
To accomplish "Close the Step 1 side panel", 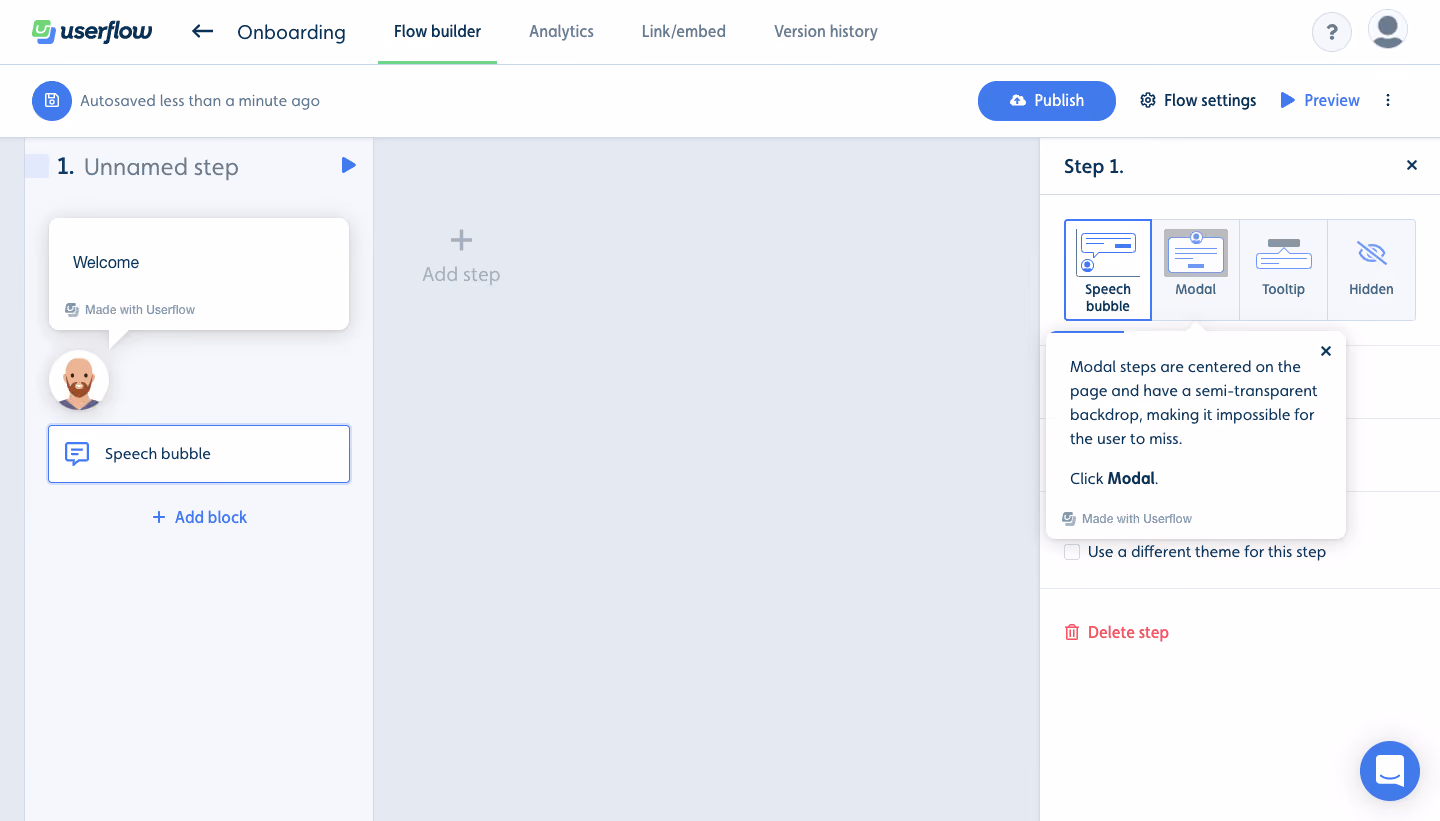I will coord(1412,165).
